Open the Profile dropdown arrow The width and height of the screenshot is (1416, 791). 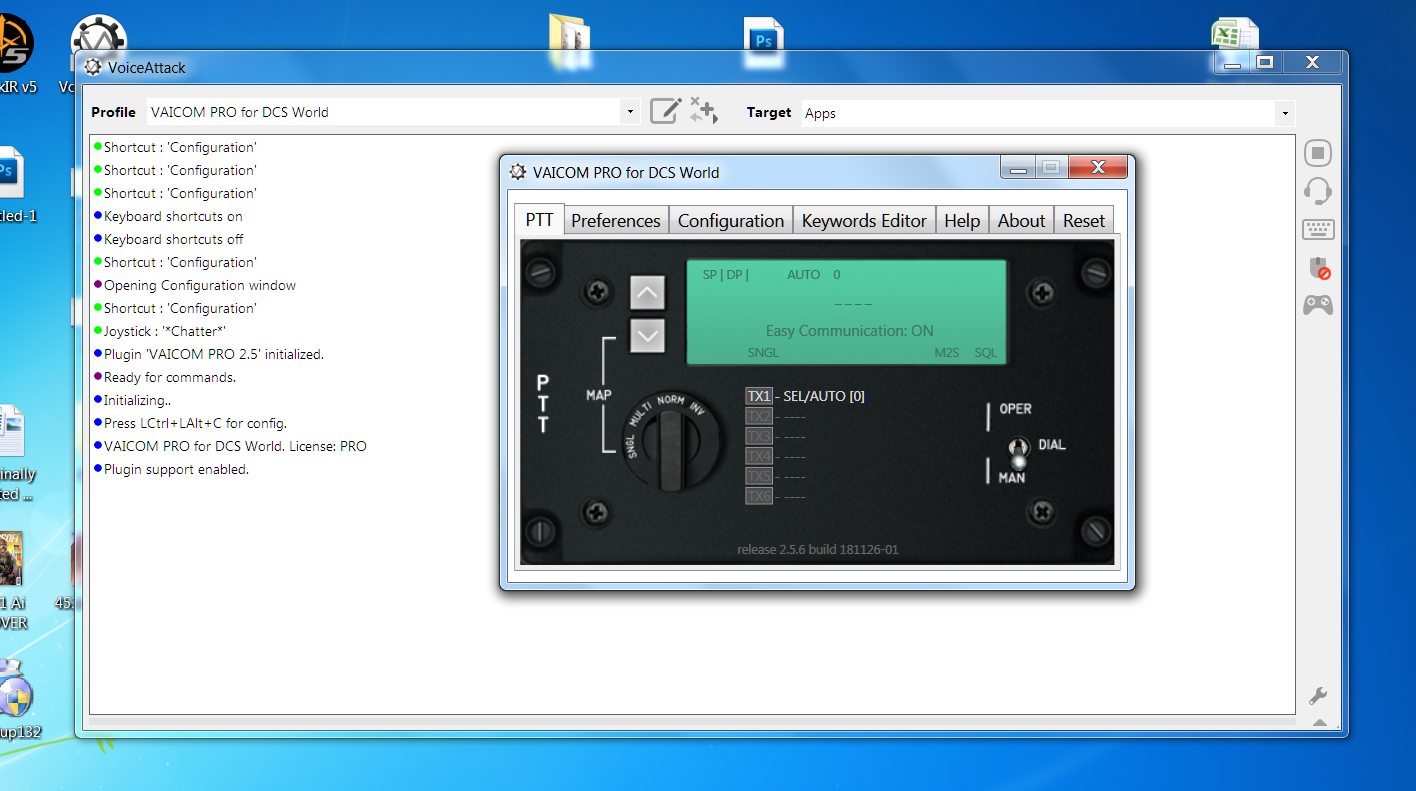click(x=629, y=112)
